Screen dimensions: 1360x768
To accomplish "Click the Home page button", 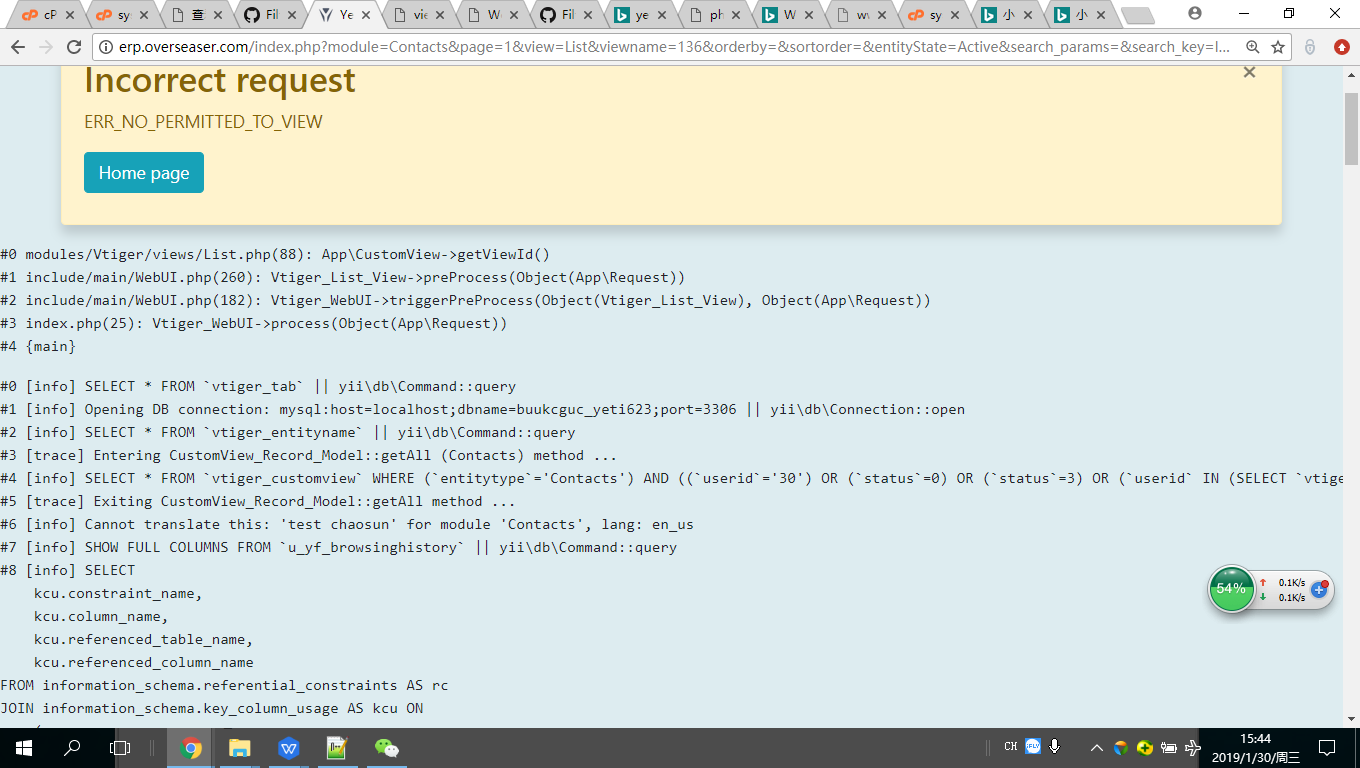I will [144, 172].
